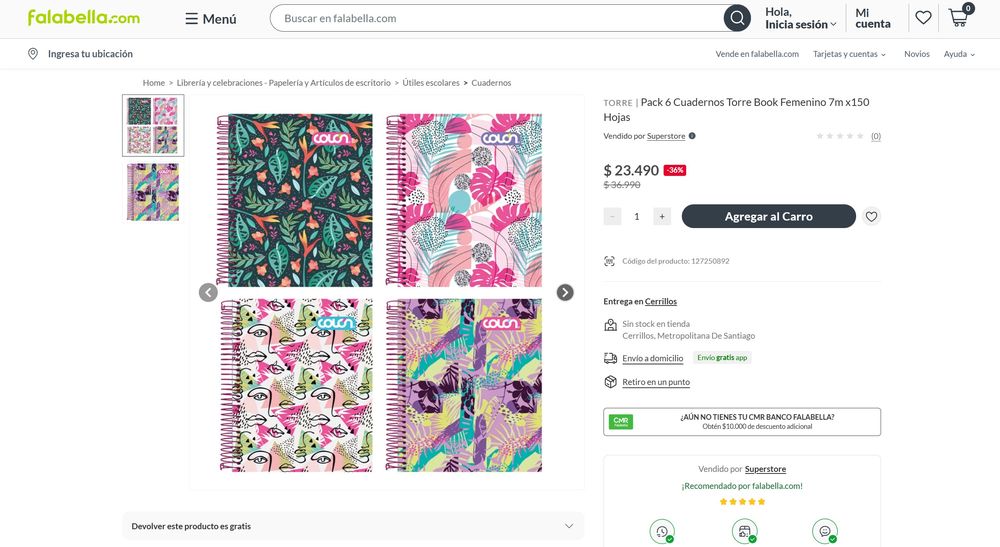Increase quantity with plus button
The height and width of the screenshot is (547, 1000).
(x=662, y=216)
